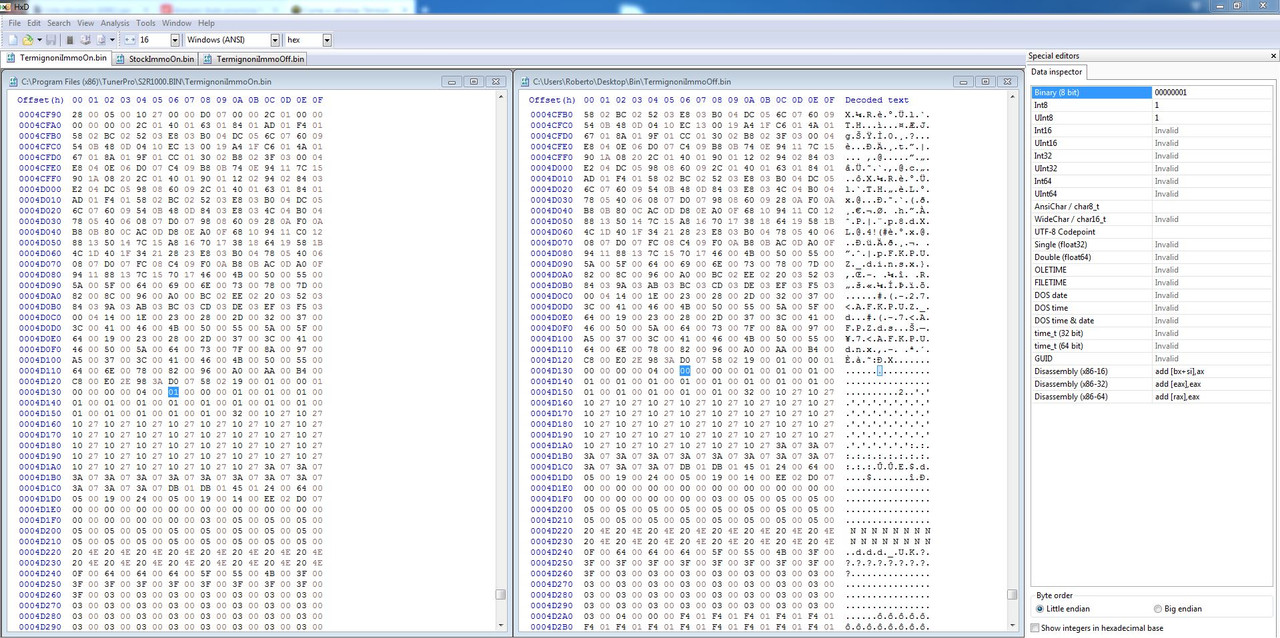Screen dimensions: 1280x638
Task: Switch to the TermignoniImmoOn.bin tab
Action: coord(56,58)
